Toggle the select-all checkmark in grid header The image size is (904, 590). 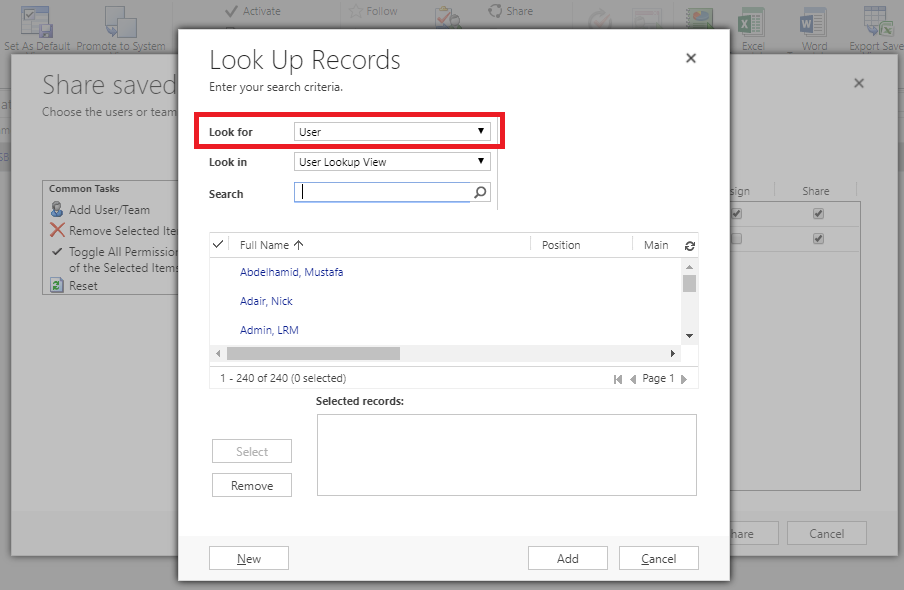tap(219, 244)
